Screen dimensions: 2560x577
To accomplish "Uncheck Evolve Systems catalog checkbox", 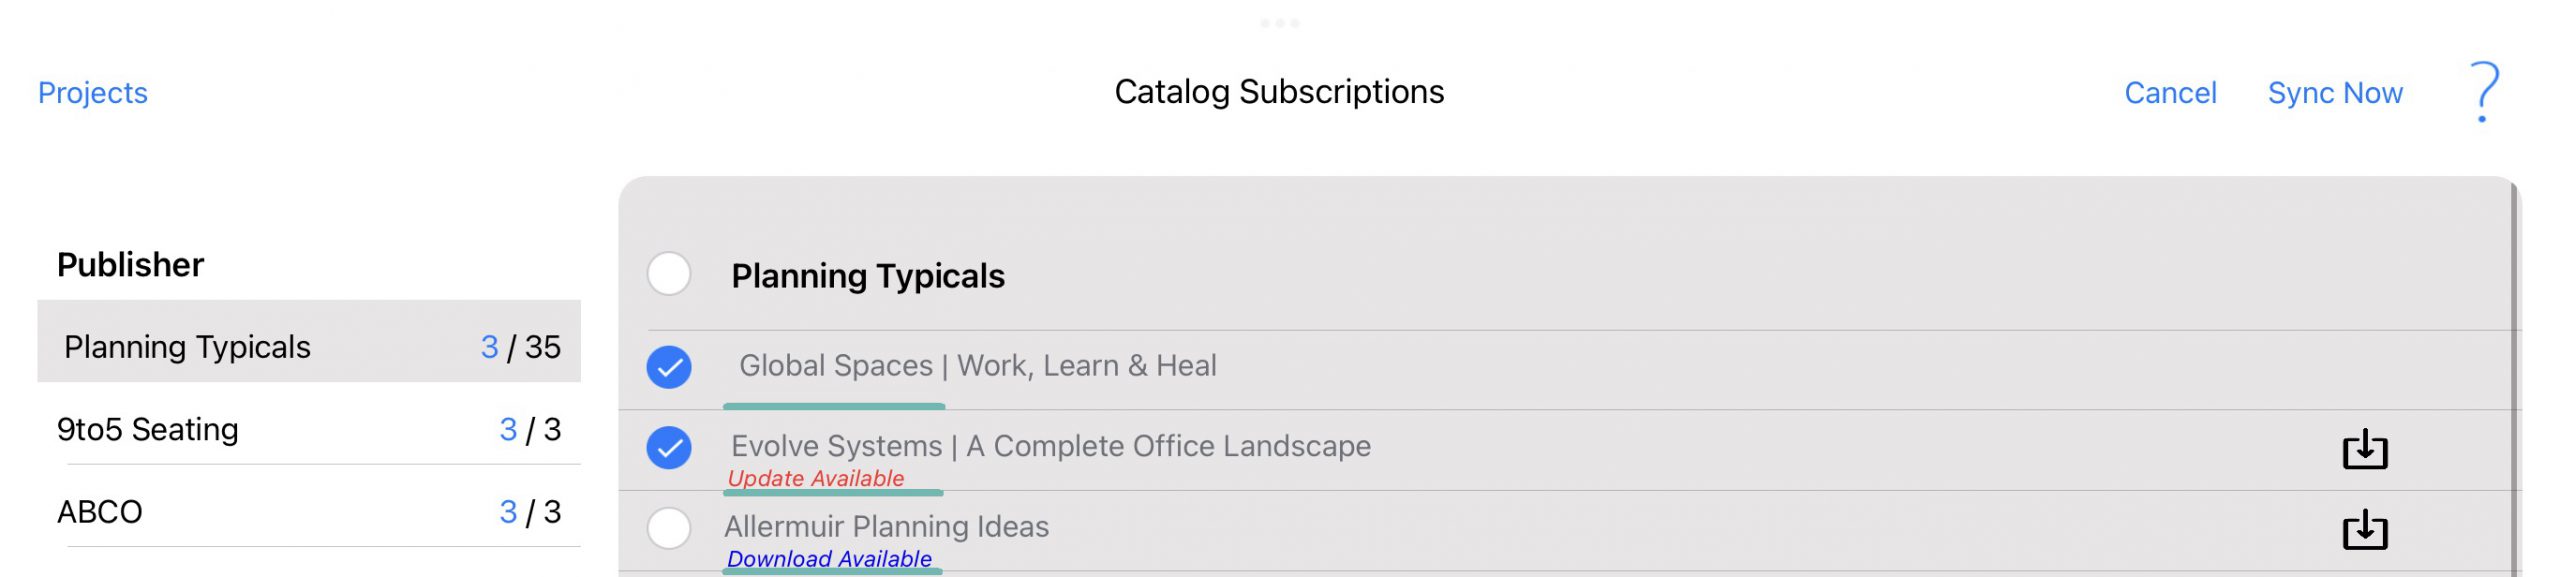I will [x=669, y=447].
